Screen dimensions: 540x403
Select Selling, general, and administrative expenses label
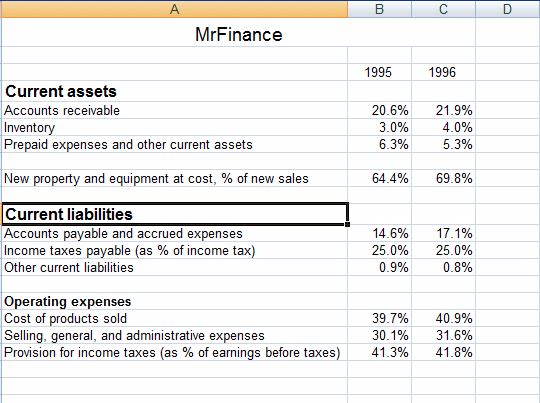click(175, 335)
